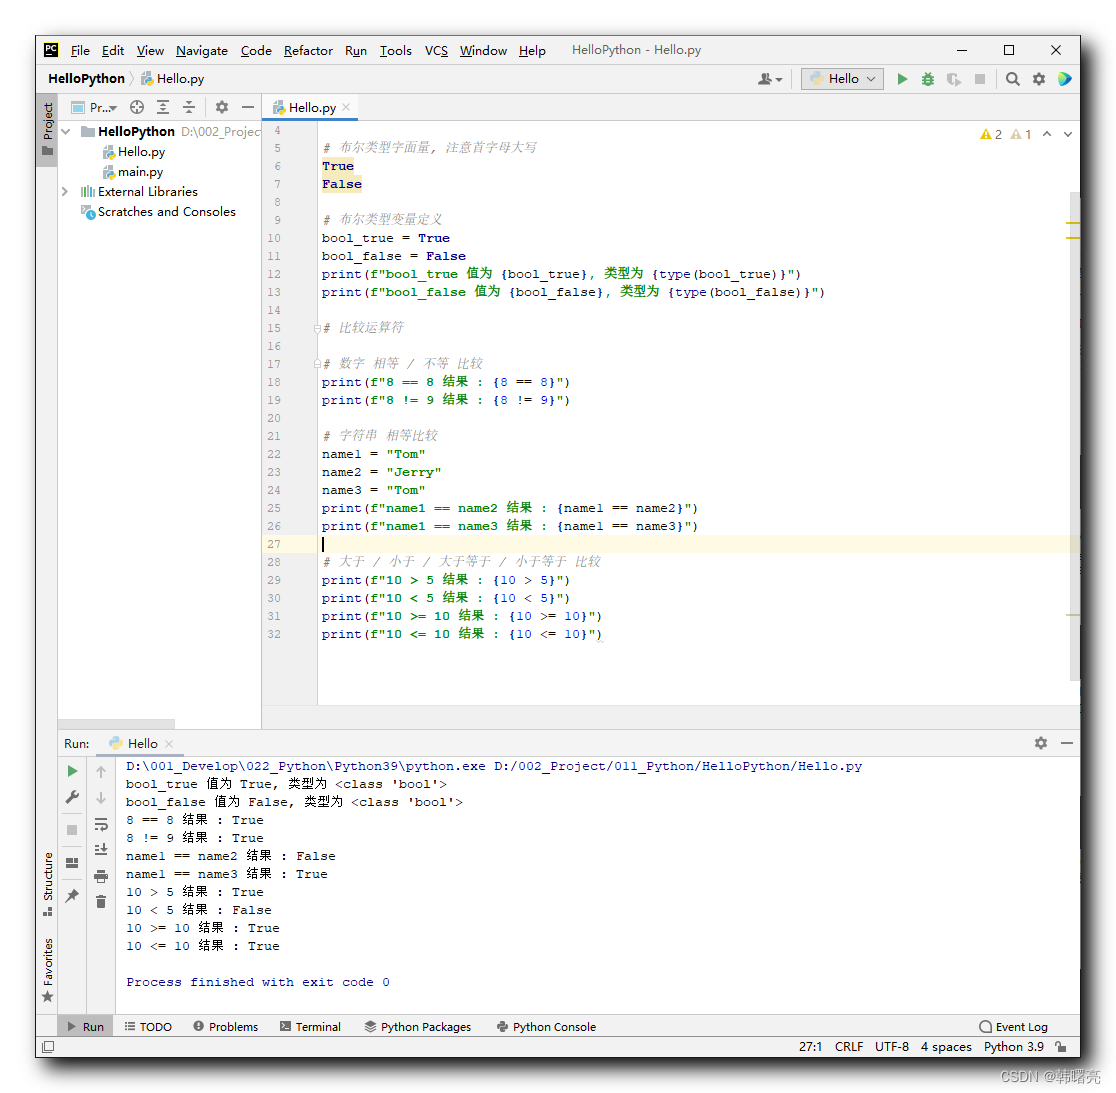The width and height of the screenshot is (1116, 1093).
Task: Click the HelloPython breadcrumb
Action: (86, 79)
